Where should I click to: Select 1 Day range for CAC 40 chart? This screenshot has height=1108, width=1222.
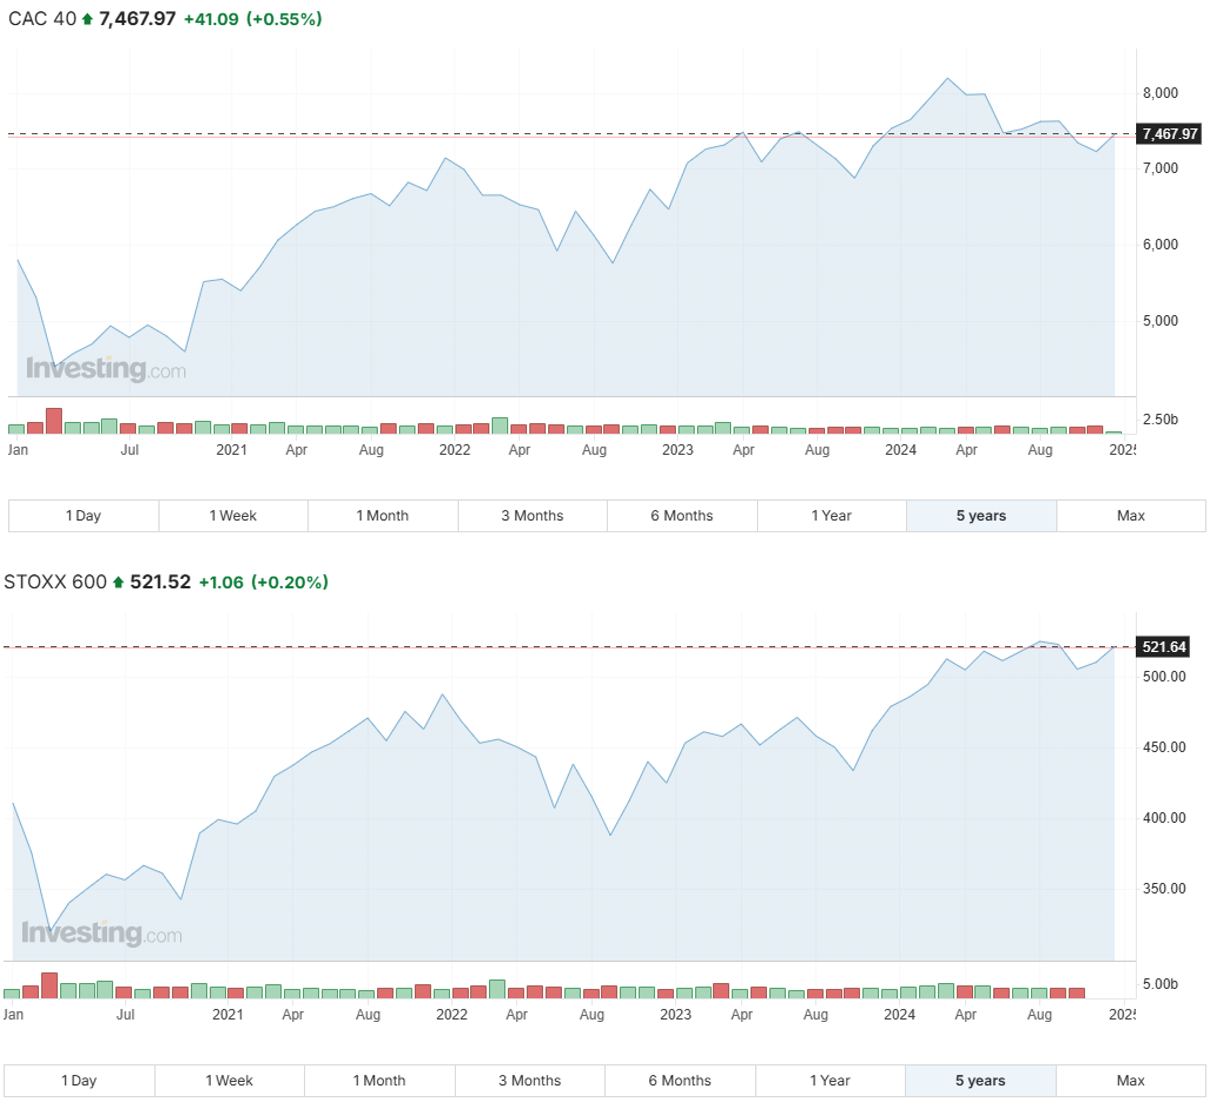(x=84, y=516)
